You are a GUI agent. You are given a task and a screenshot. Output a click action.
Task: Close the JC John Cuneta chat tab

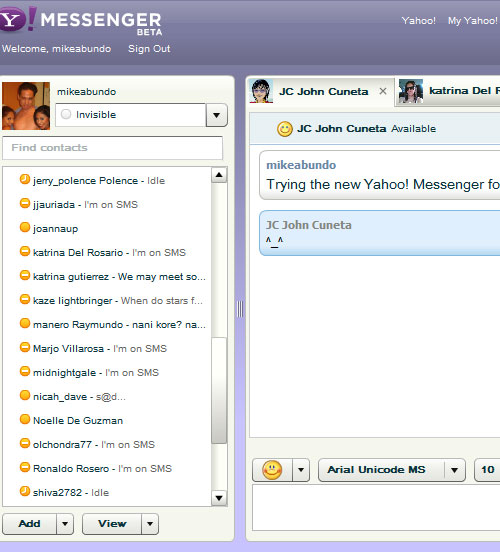click(x=383, y=92)
